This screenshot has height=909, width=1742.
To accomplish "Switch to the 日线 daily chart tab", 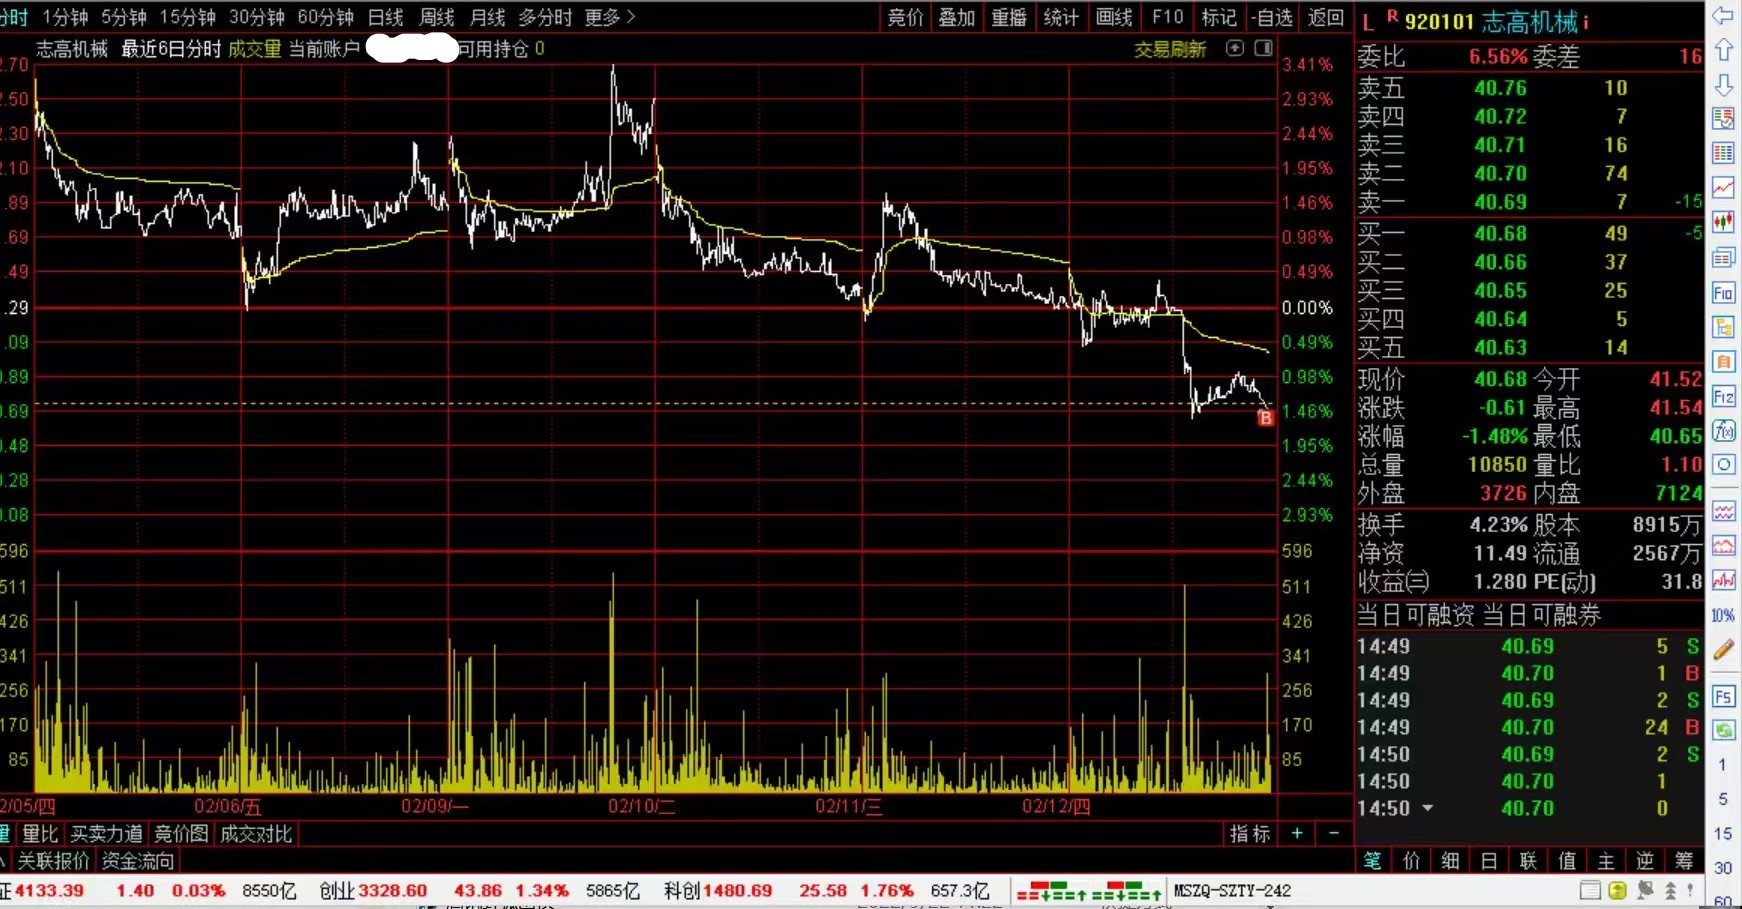I will tap(386, 17).
